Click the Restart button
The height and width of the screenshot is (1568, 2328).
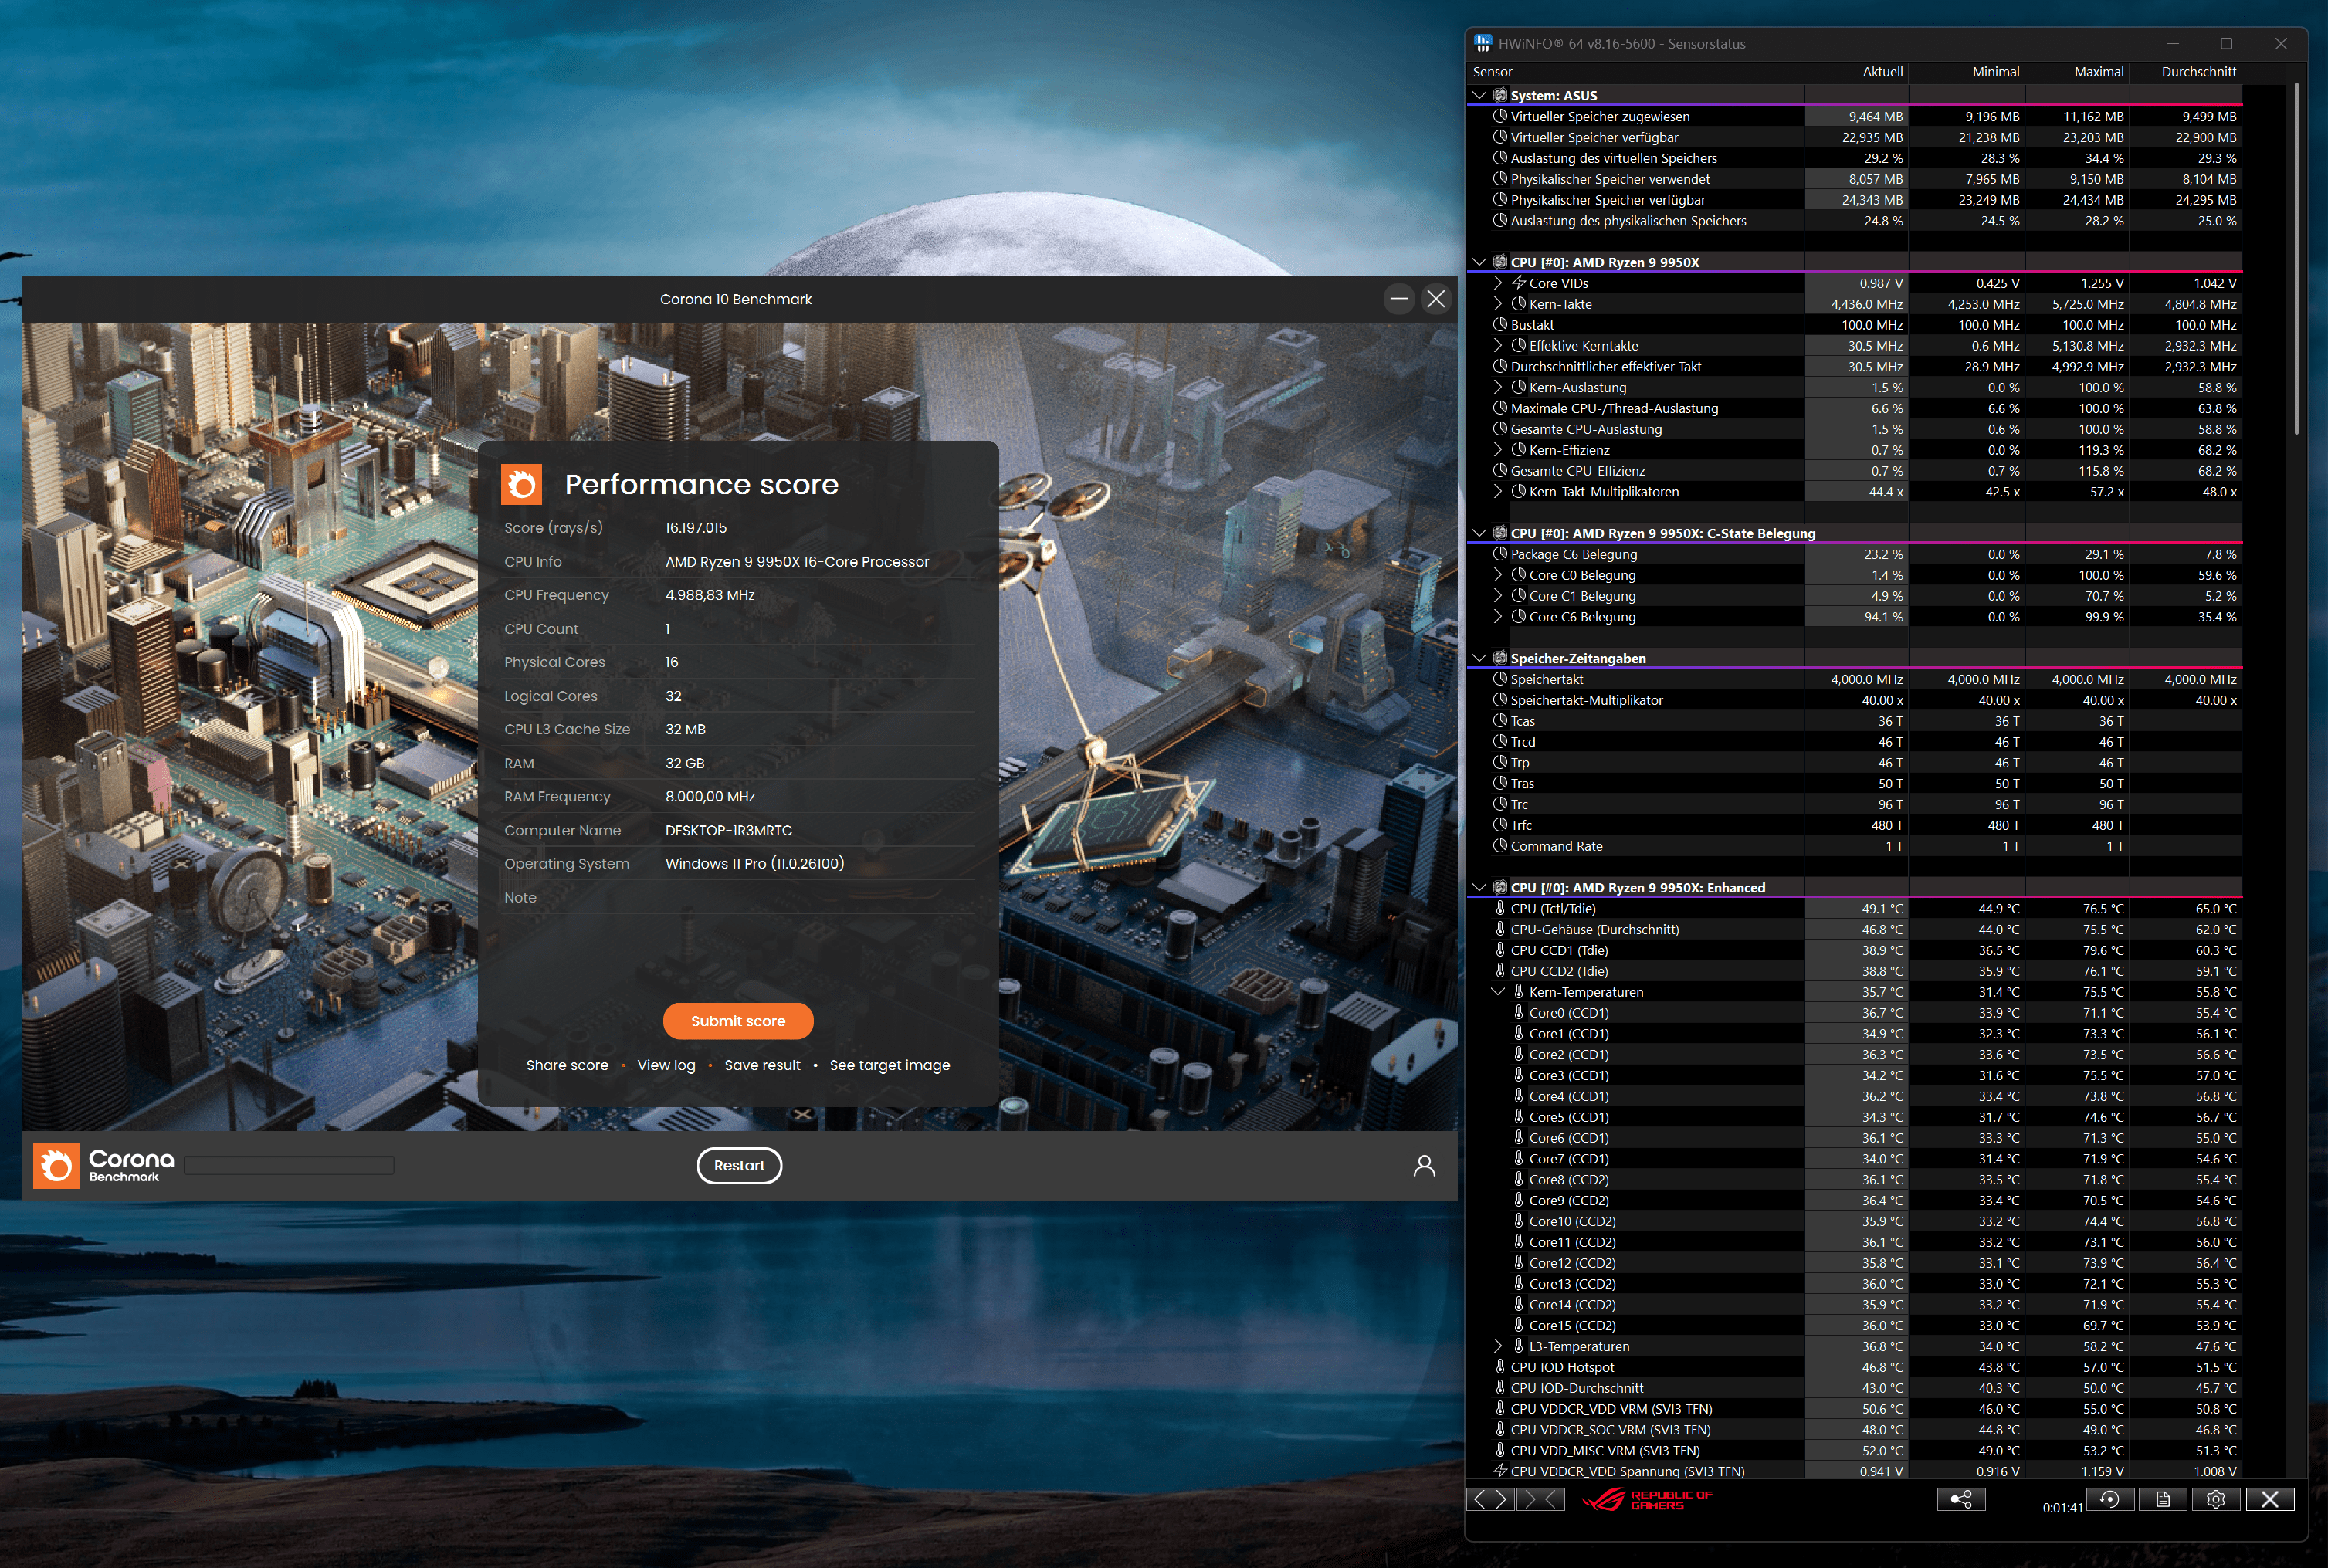739,1165
